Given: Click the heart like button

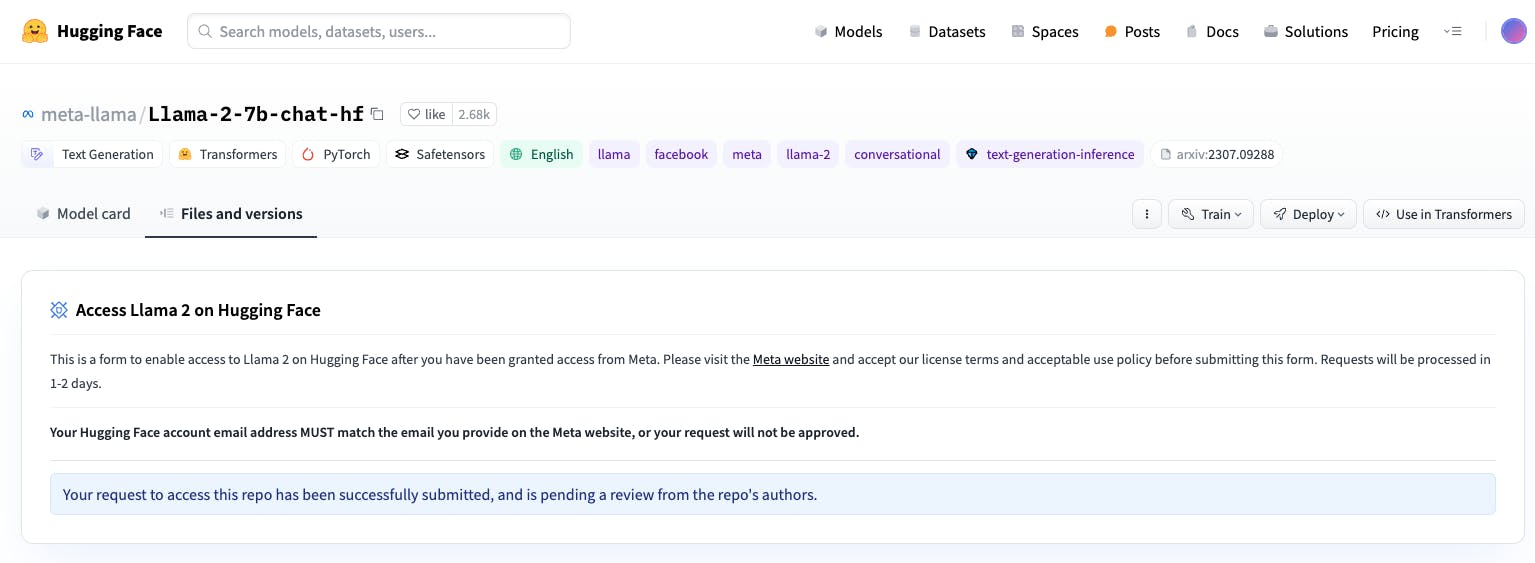Looking at the screenshot, I should (x=426, y=114).
